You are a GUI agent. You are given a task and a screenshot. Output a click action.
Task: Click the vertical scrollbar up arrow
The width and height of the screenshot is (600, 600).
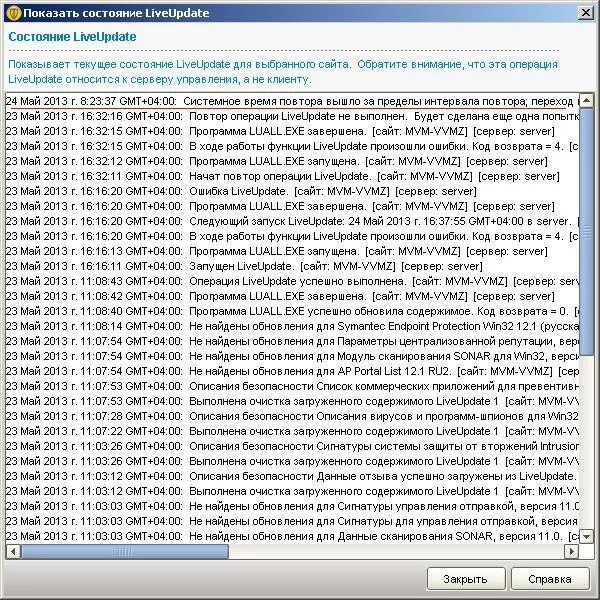pyautogui.click(x=586, y=101)
